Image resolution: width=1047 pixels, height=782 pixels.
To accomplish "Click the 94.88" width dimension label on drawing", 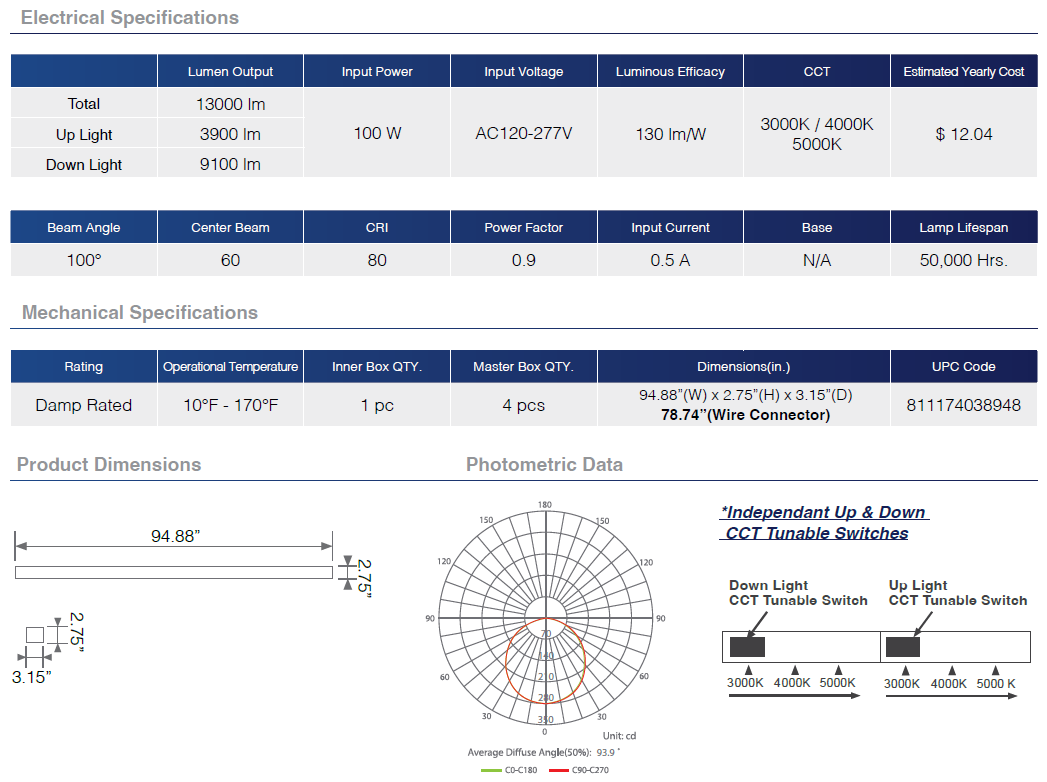I will click(175, 537).
